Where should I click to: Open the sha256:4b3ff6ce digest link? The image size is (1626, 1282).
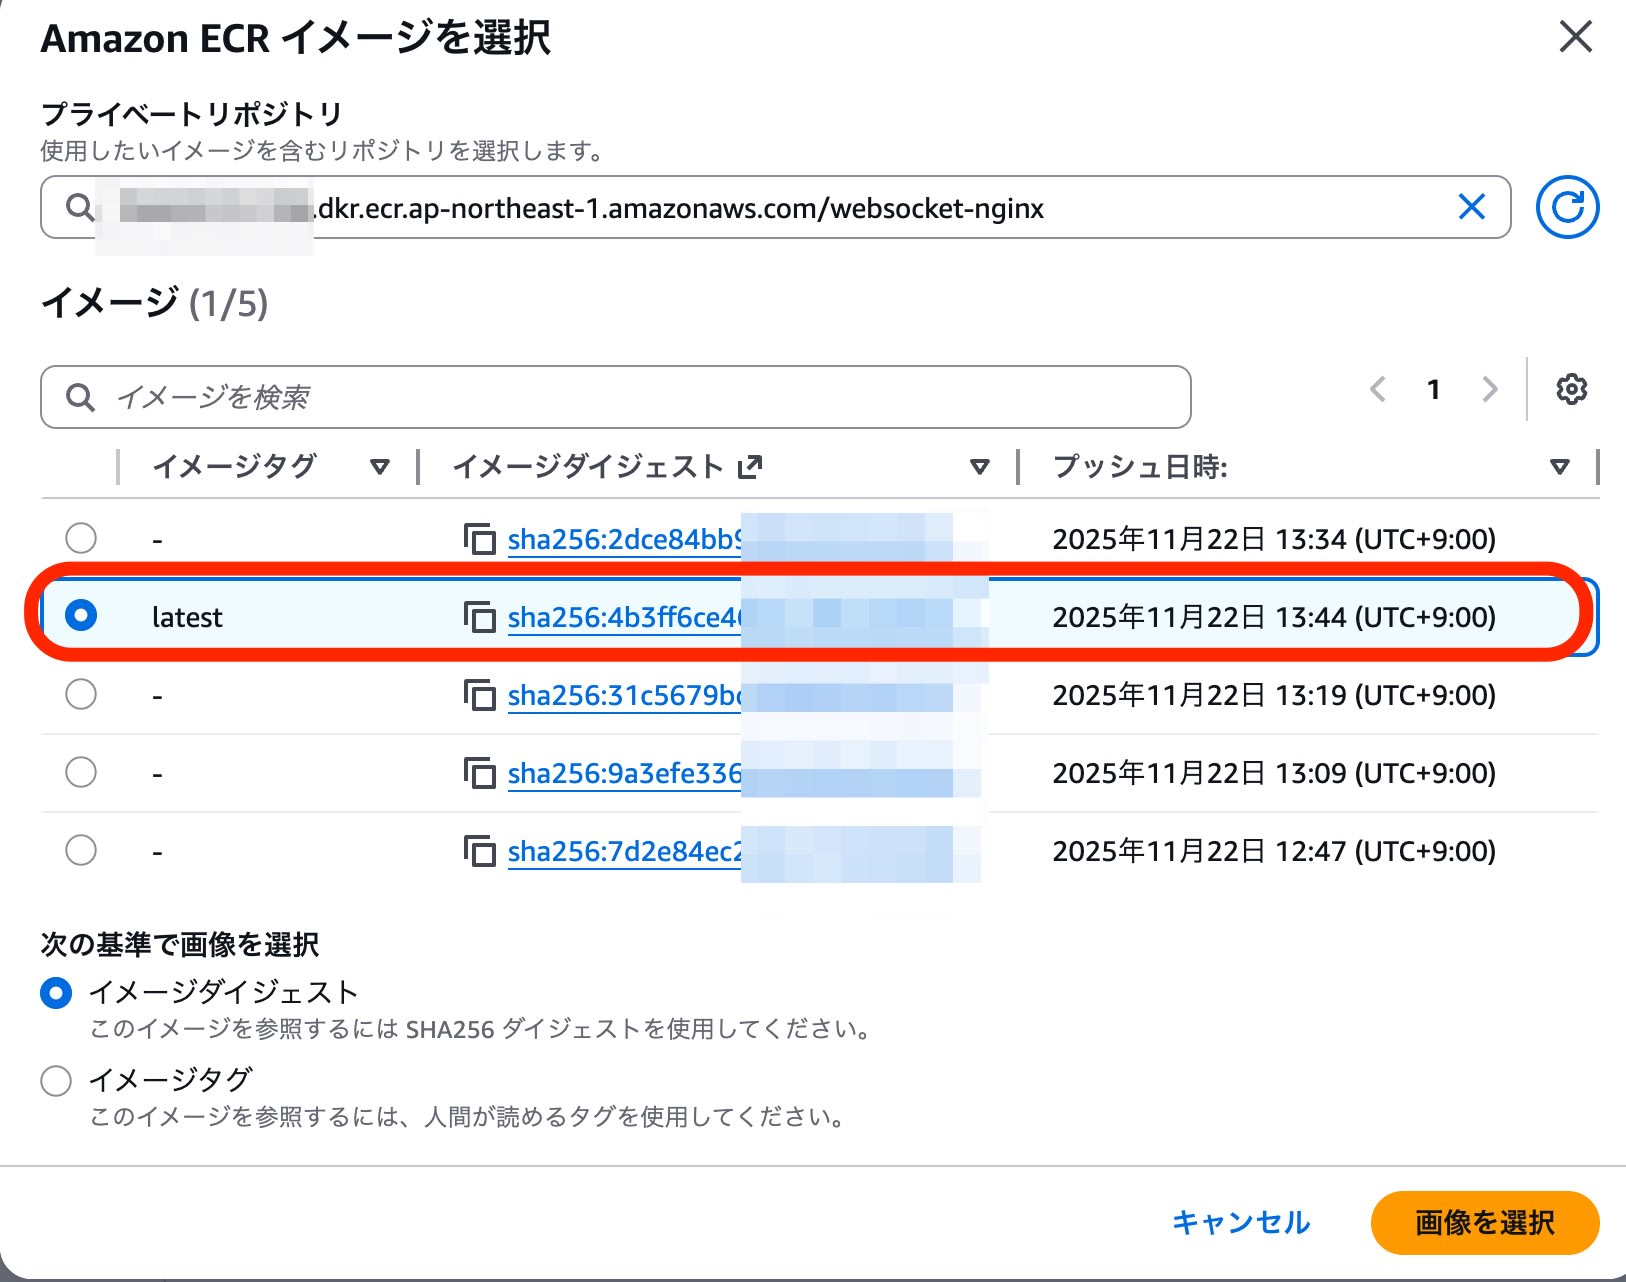click(x=625, y=618)
